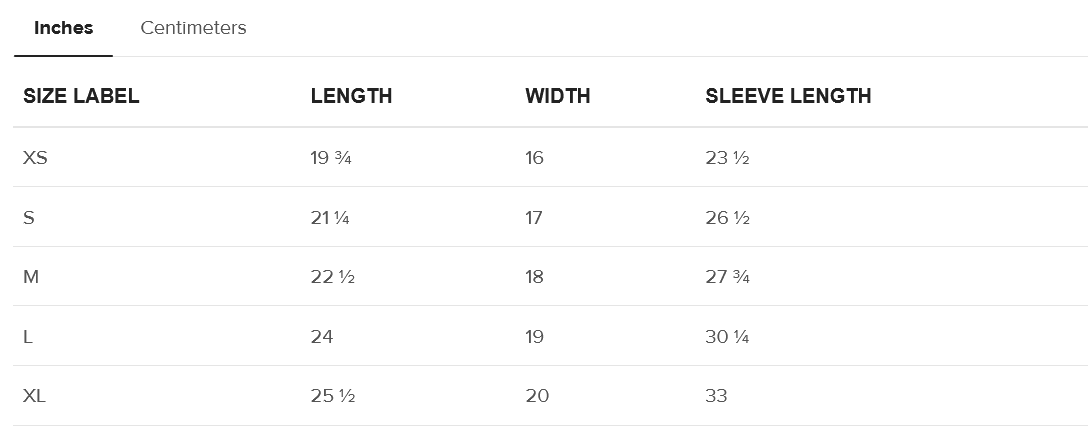Viewport: 1092px width, 444px height.
Task: Click the XS sleeve length 23 ½
Action: (x=727, y=158)
